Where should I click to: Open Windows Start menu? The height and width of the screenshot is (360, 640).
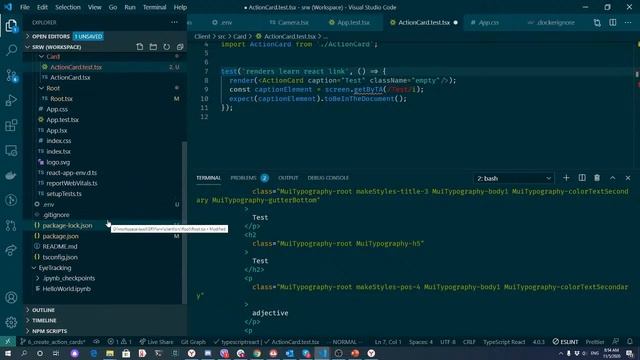point(8,353)
